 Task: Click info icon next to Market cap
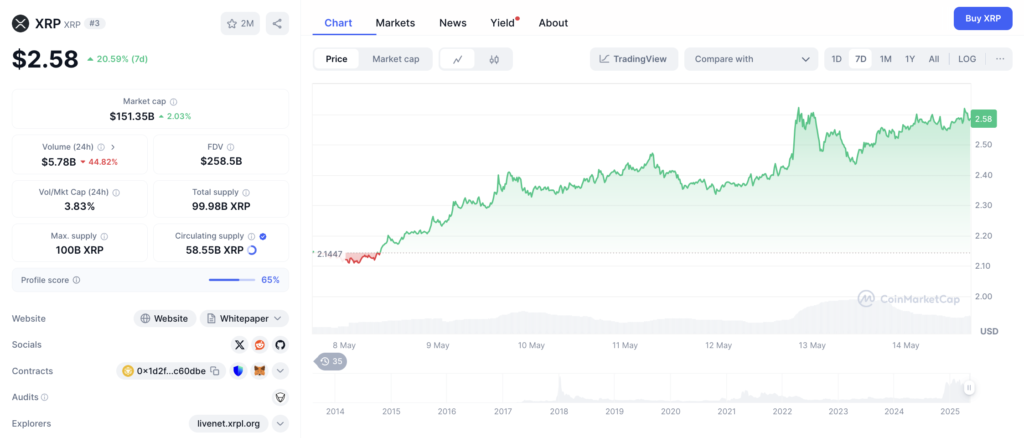pos(173,102)
